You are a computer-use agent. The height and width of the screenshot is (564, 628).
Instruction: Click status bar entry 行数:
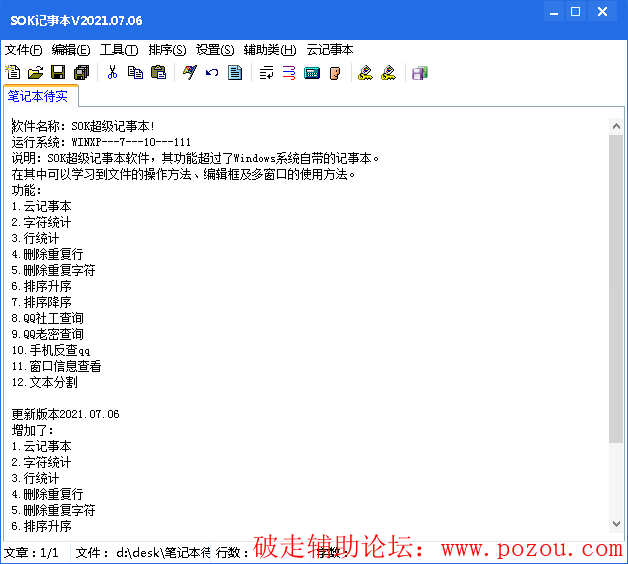pos(232,553)
